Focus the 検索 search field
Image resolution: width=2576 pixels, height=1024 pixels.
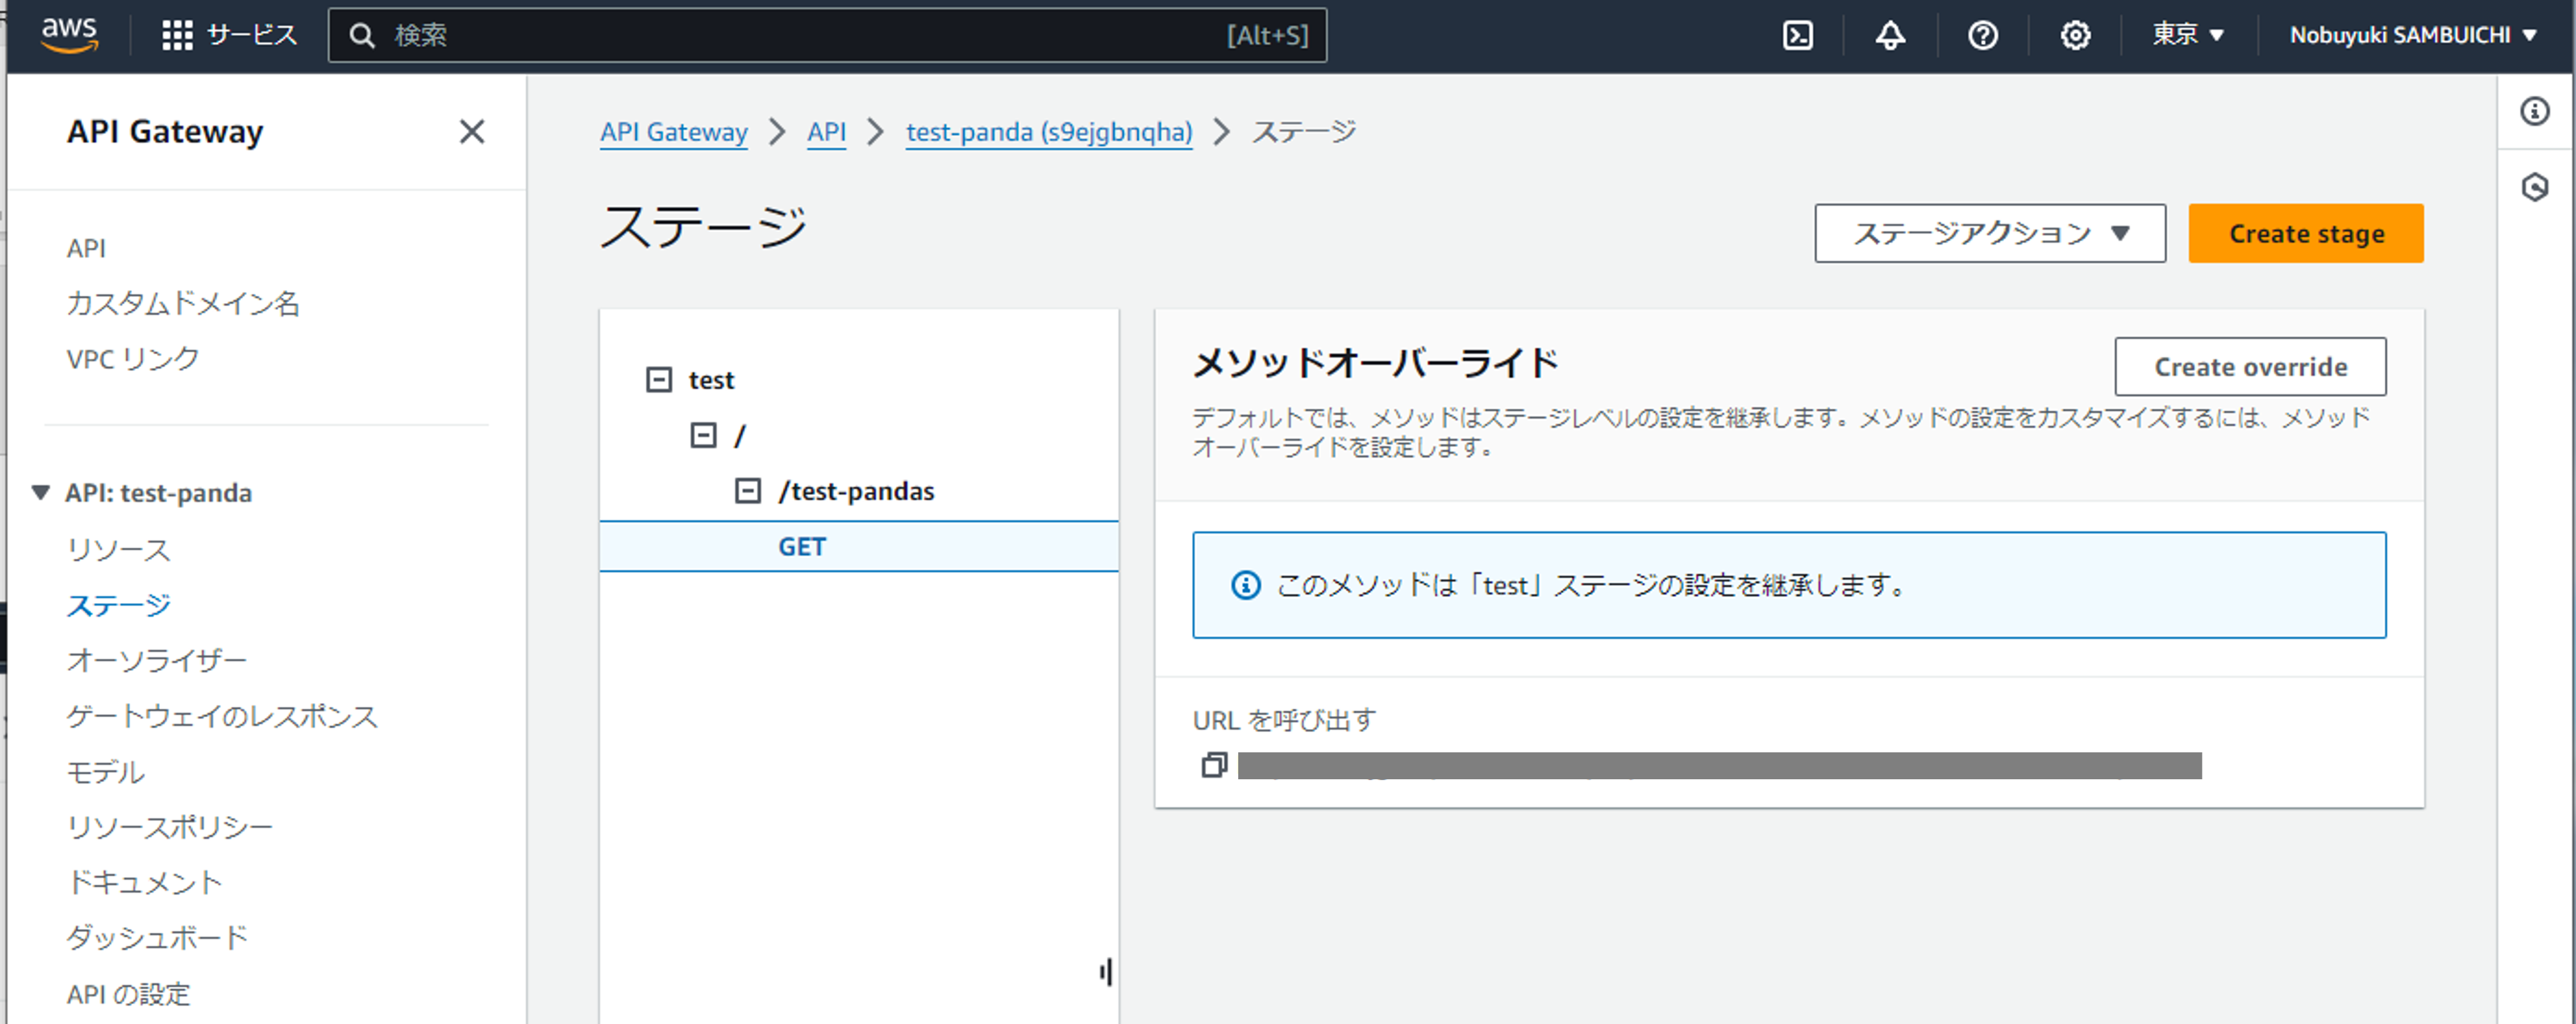coord(827,36)
